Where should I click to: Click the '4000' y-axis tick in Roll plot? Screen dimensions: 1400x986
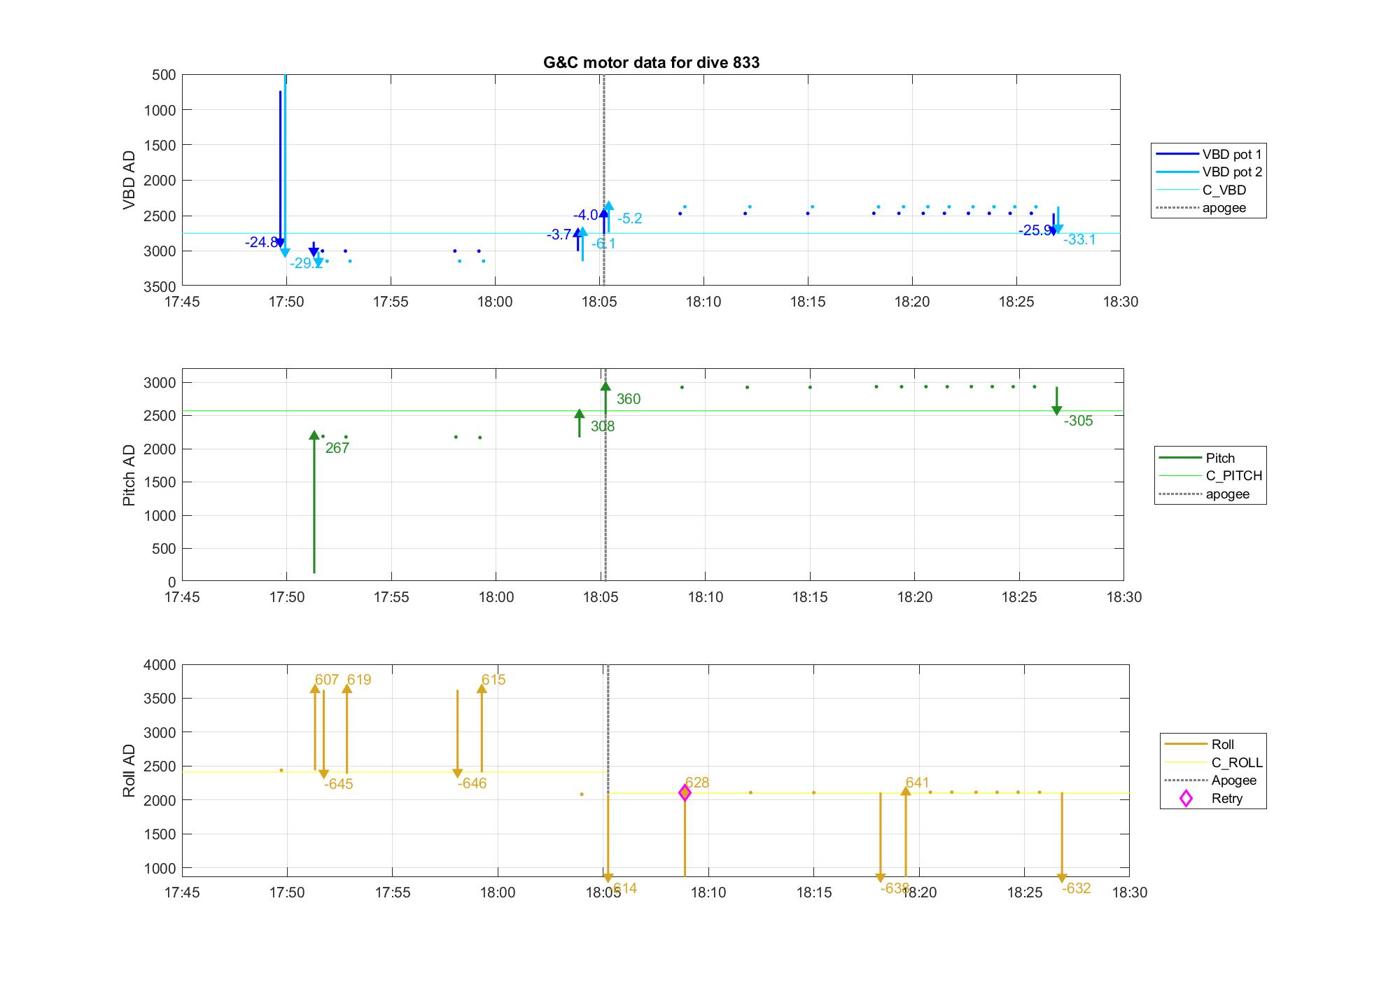(x=160, y=665)
